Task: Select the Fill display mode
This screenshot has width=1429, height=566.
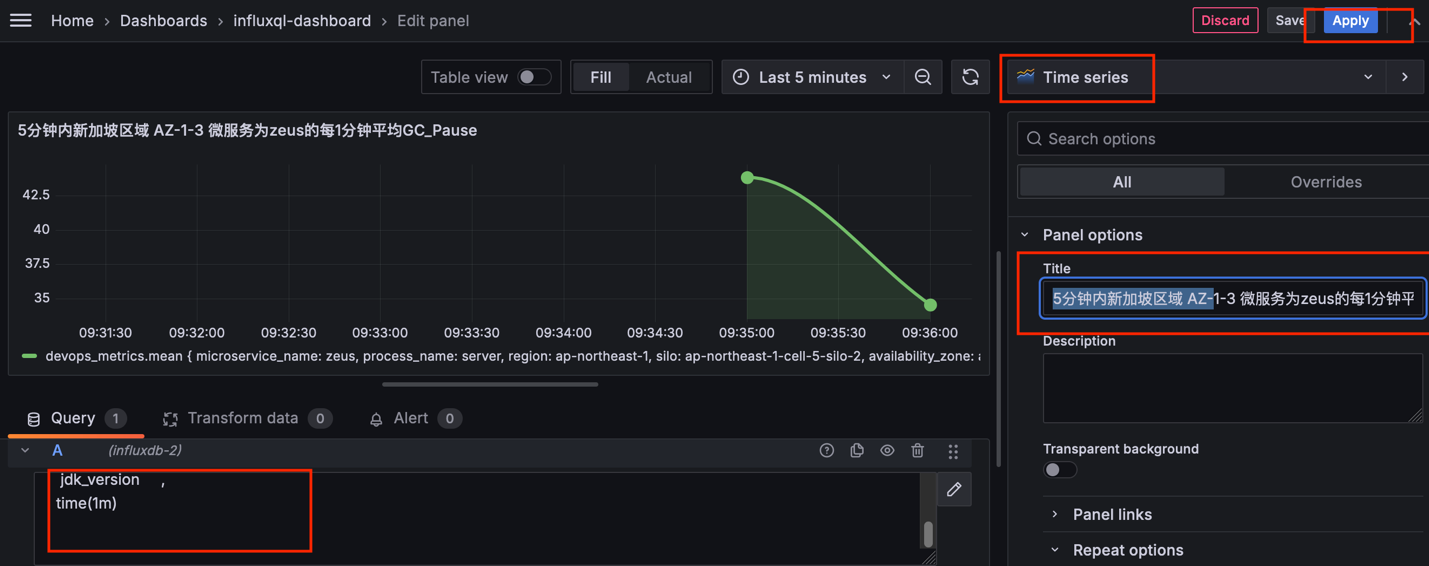Action: [601, 77]
